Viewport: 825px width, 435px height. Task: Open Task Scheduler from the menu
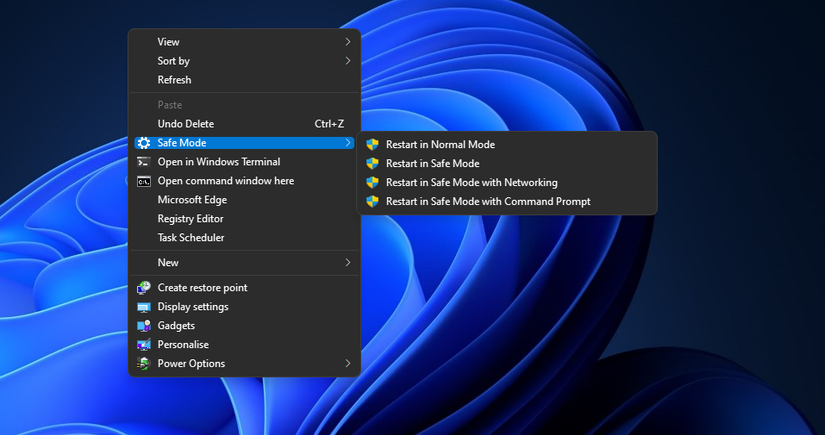[244, 238]
